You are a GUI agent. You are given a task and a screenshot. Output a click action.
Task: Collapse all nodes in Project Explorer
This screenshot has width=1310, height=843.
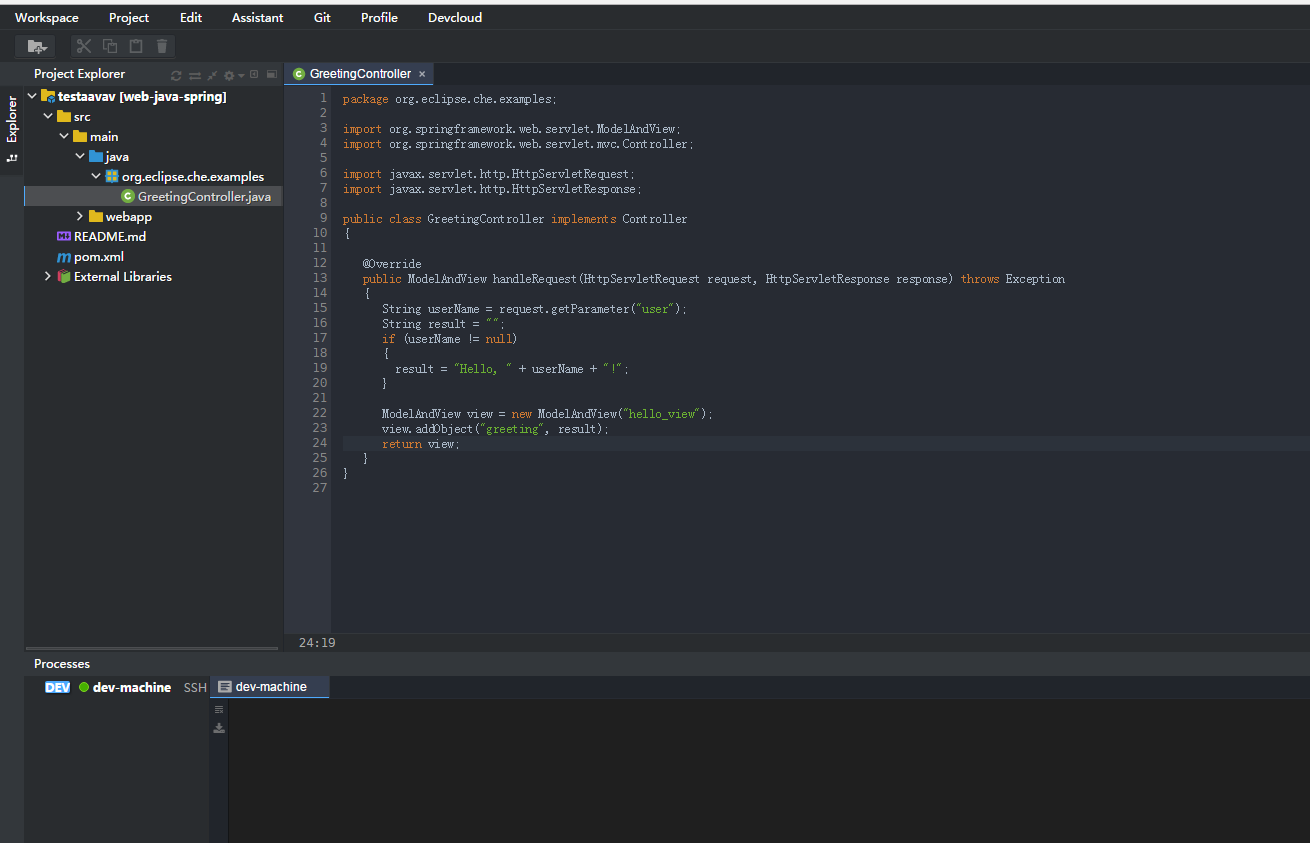(x=212, y=75)
